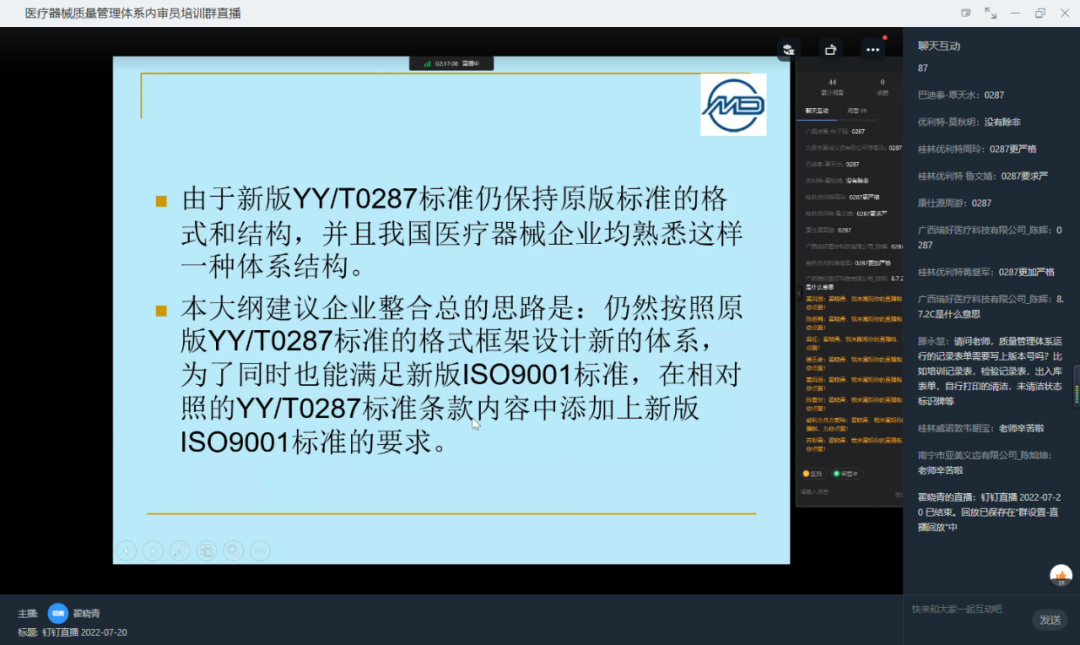Image resolution: width=1080 pixels, height=645 pixels.
Task: Click the live-ended replay notice message
Action: point(989,512)
